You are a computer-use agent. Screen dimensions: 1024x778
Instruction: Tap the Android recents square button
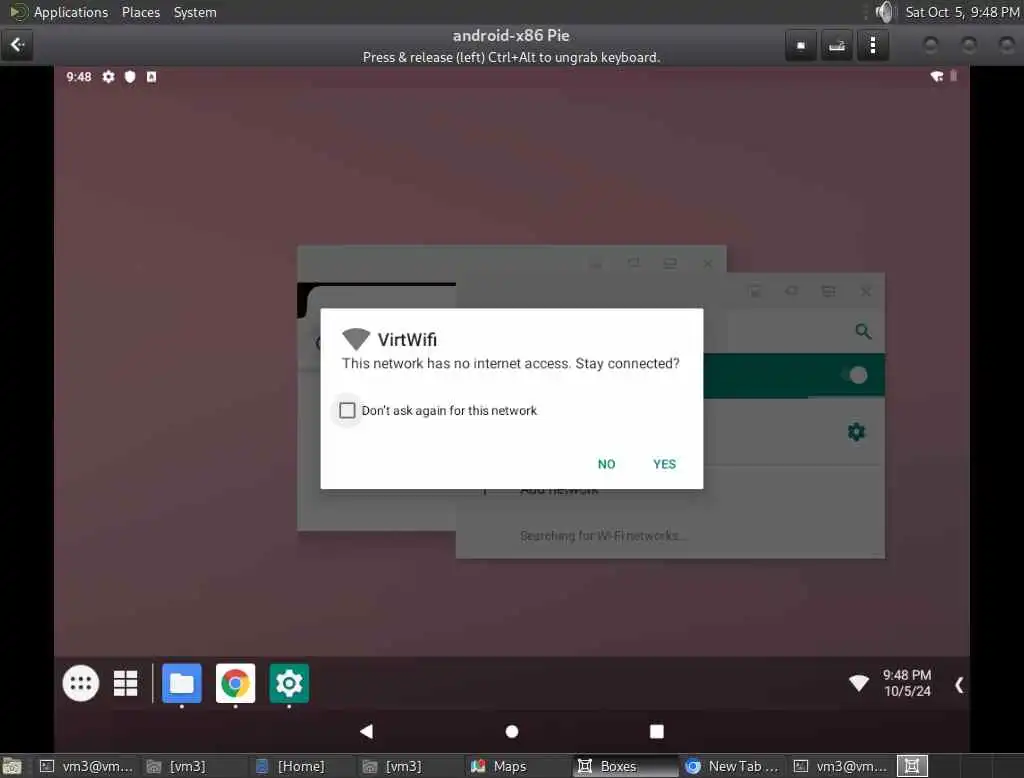657,731
